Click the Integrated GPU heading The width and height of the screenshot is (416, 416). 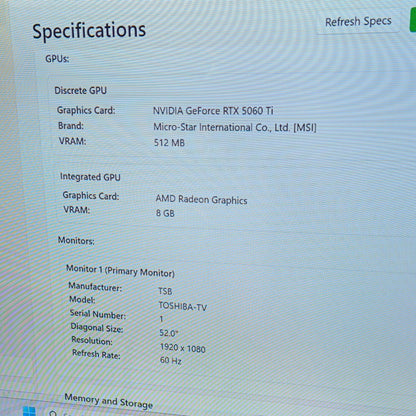[90, 177]
